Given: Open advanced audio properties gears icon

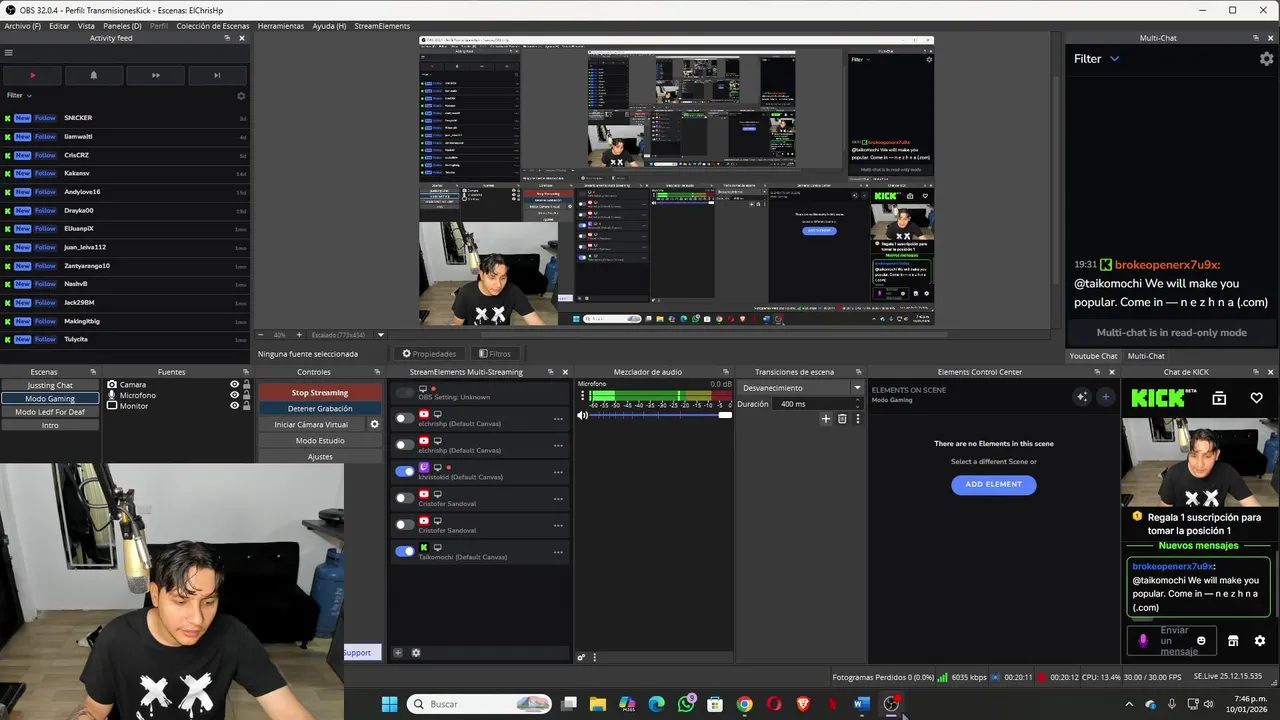Looking at the screenshot, I should (581, 658).
